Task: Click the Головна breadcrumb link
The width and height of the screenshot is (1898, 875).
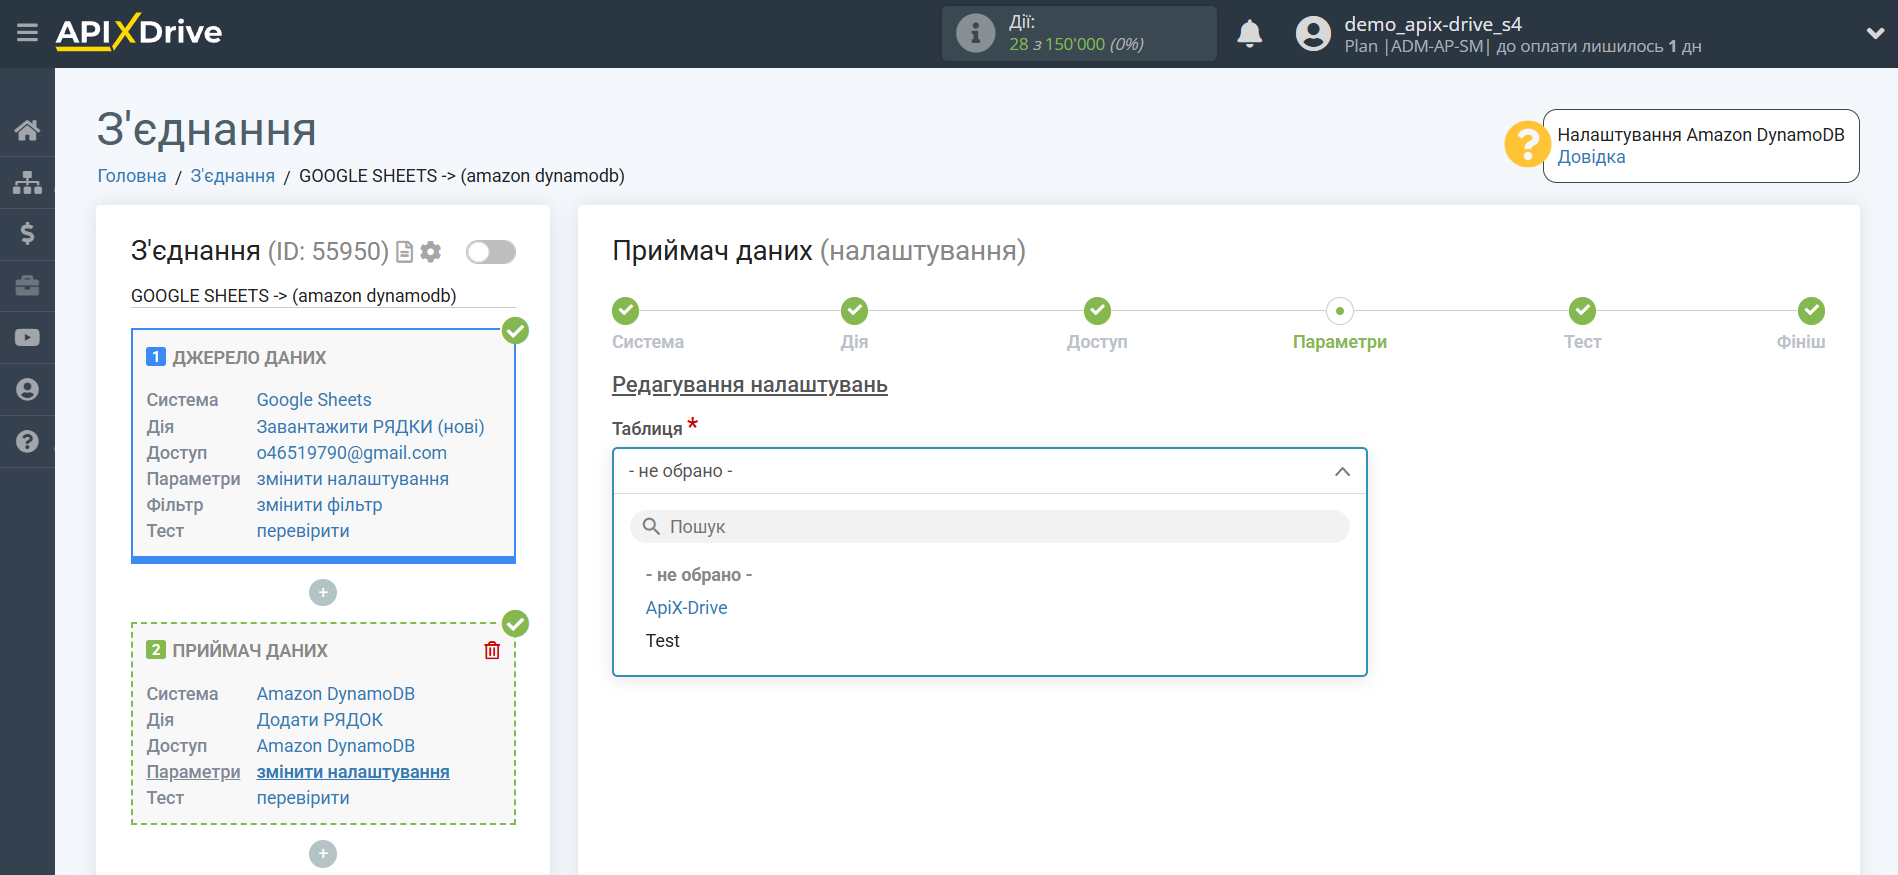Action: 131,176
